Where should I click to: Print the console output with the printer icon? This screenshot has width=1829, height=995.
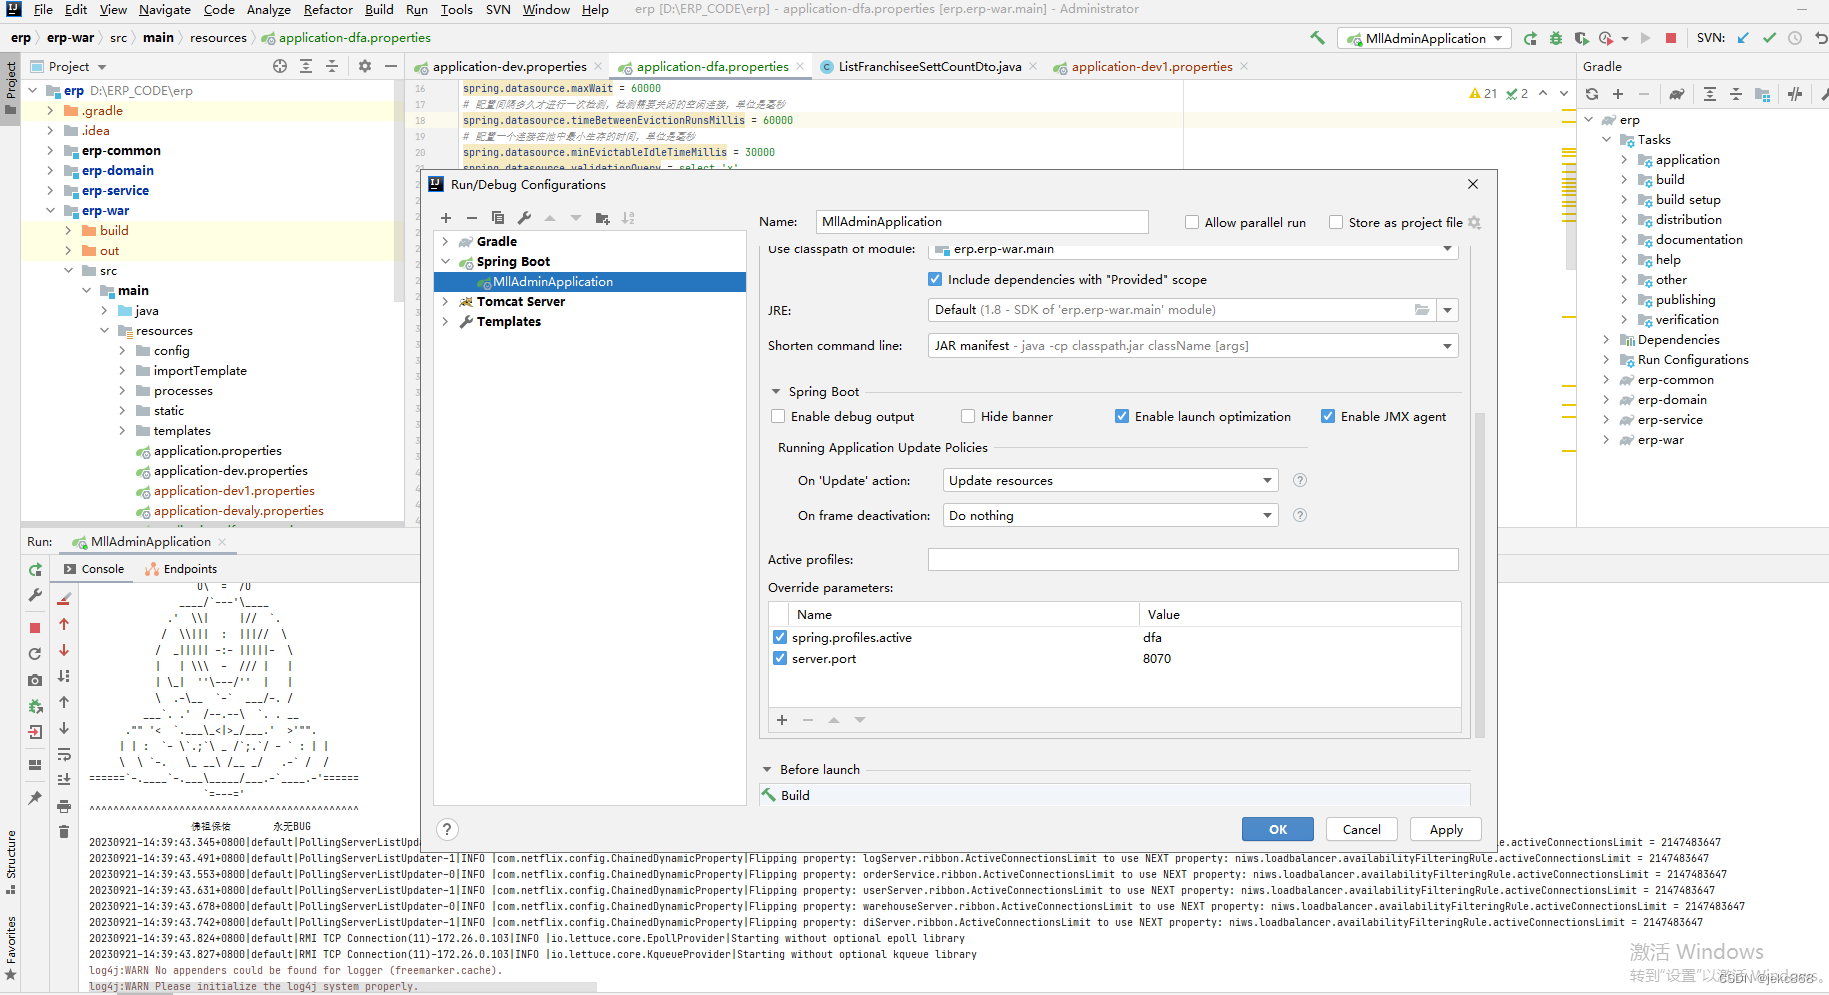click(64, 806)
